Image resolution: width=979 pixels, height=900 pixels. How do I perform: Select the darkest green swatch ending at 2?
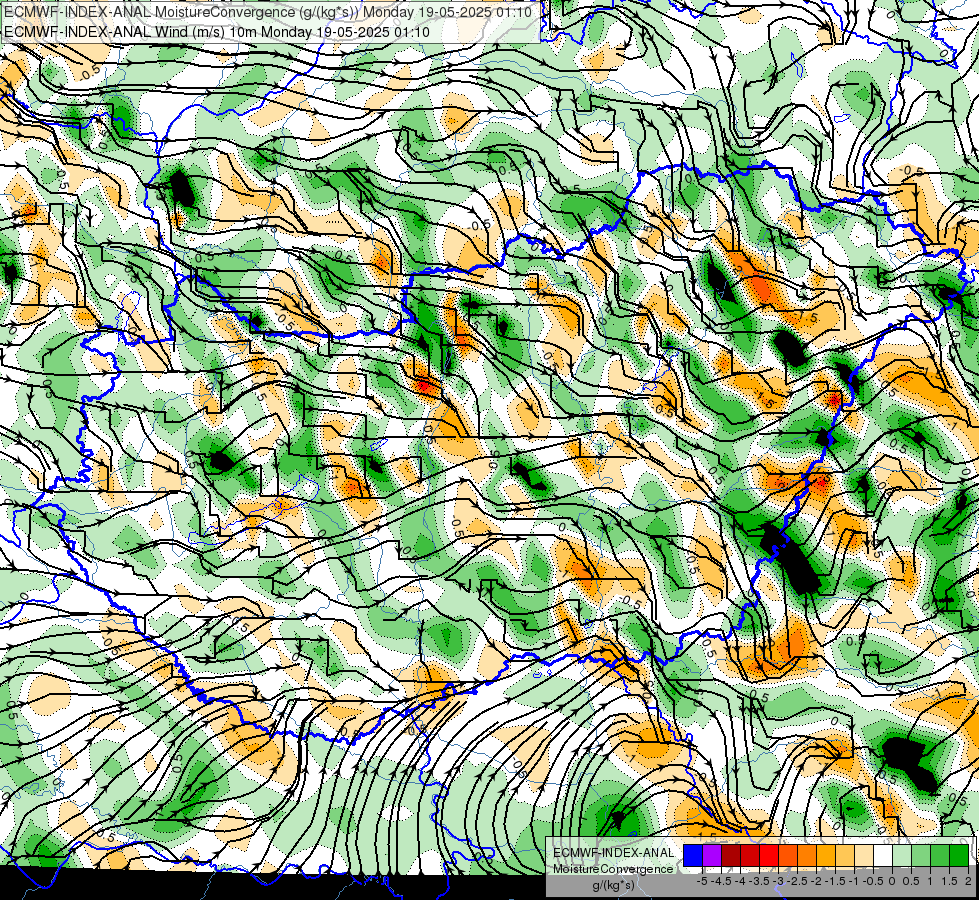point(959,855)
